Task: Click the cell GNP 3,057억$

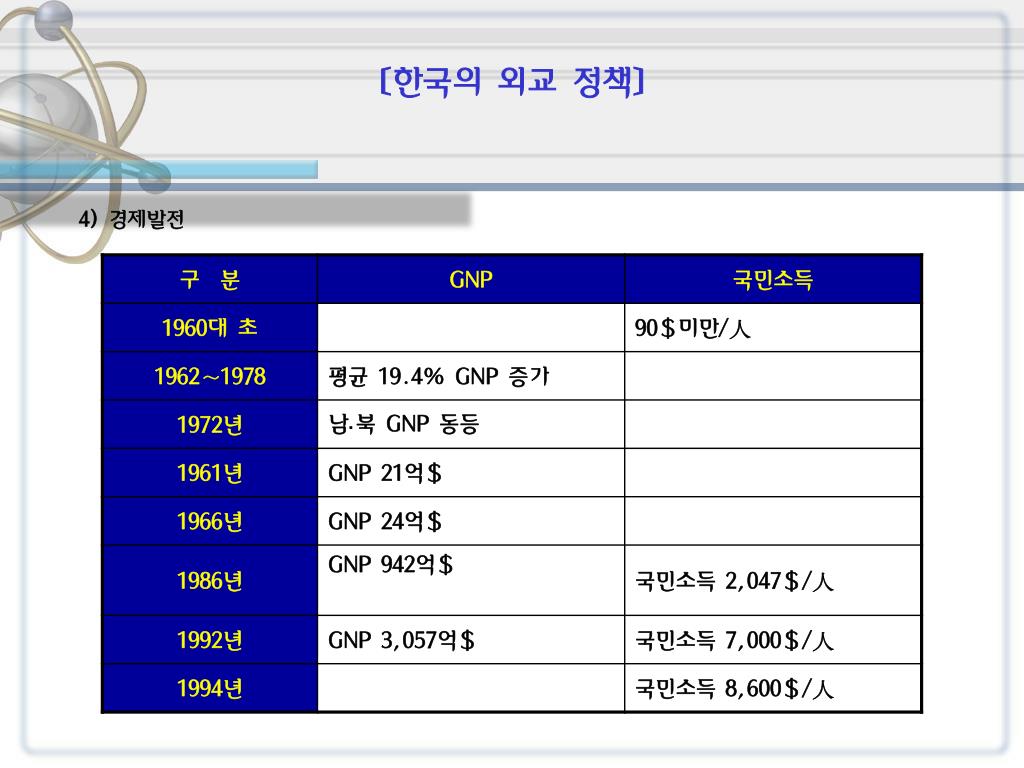Action: [471, 640]
